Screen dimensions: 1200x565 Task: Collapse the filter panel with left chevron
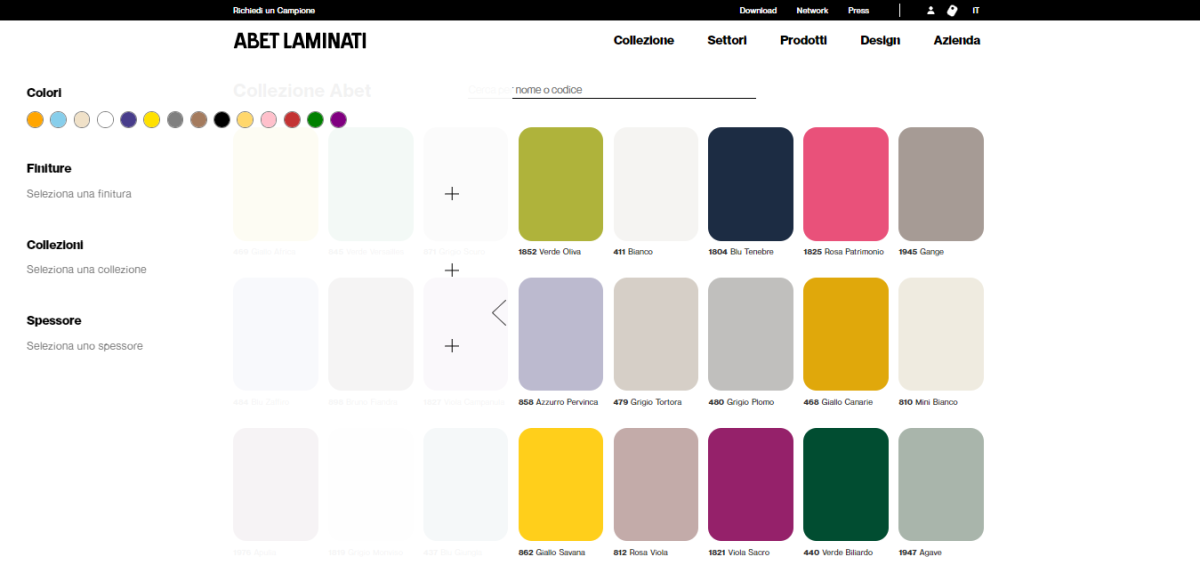[499, 313]
